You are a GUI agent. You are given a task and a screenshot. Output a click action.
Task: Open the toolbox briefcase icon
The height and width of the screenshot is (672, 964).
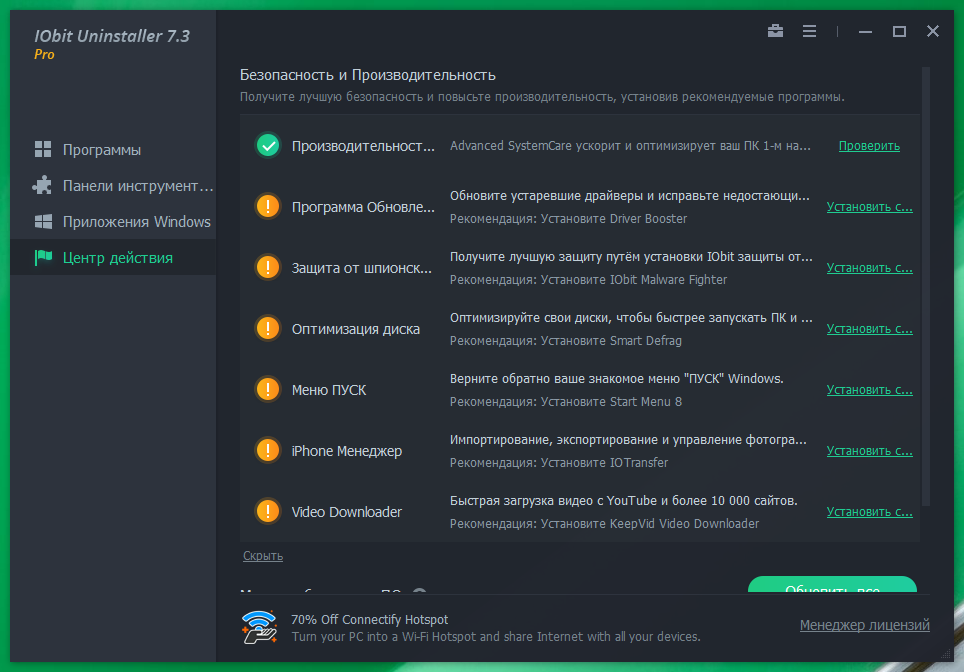tap(775, 31)
